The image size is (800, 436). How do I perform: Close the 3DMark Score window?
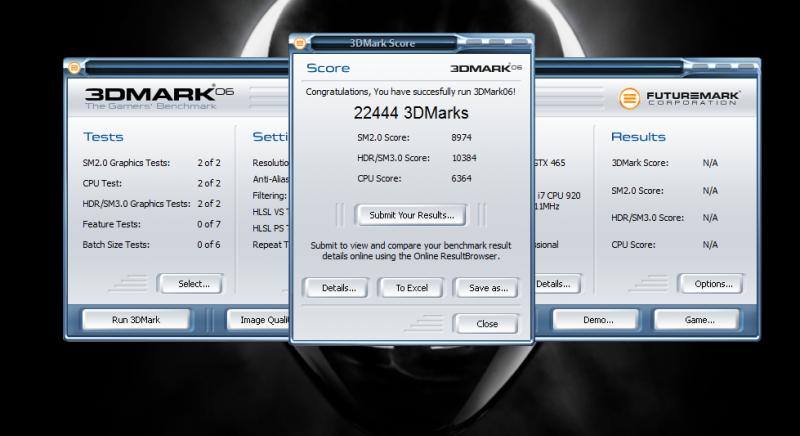coord(487,324)
